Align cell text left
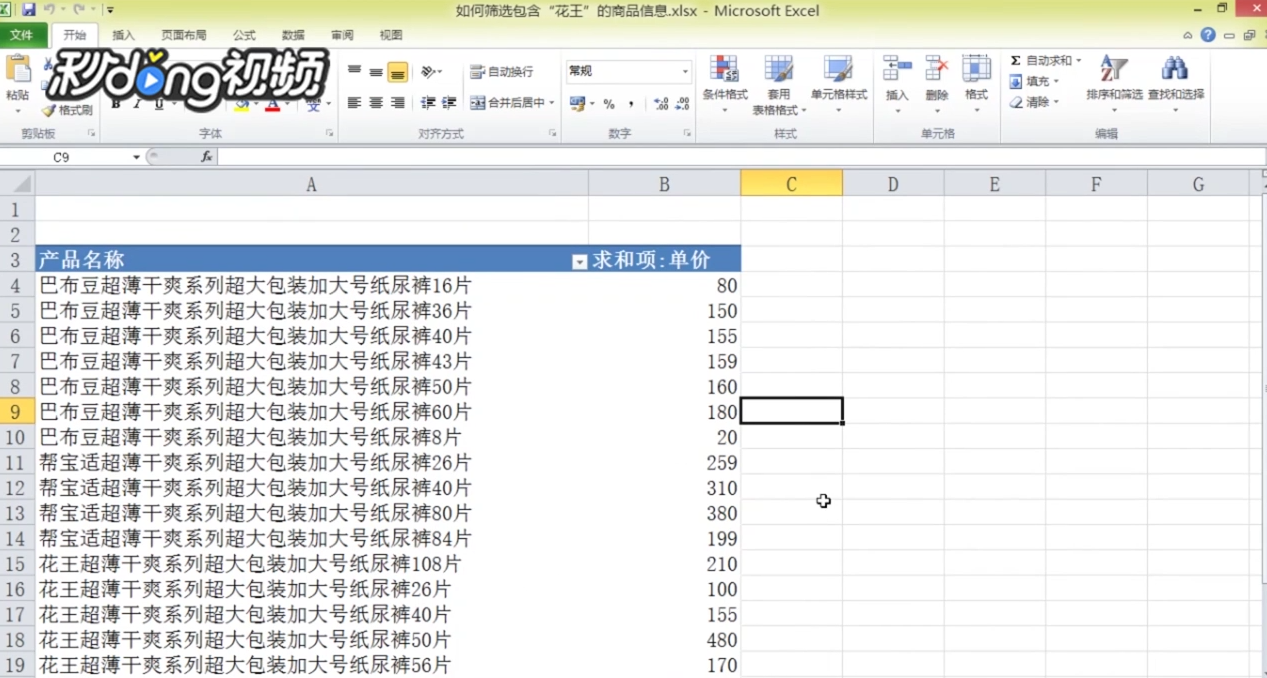This screenshot has height=678, width=1267. tap(354, 103)
